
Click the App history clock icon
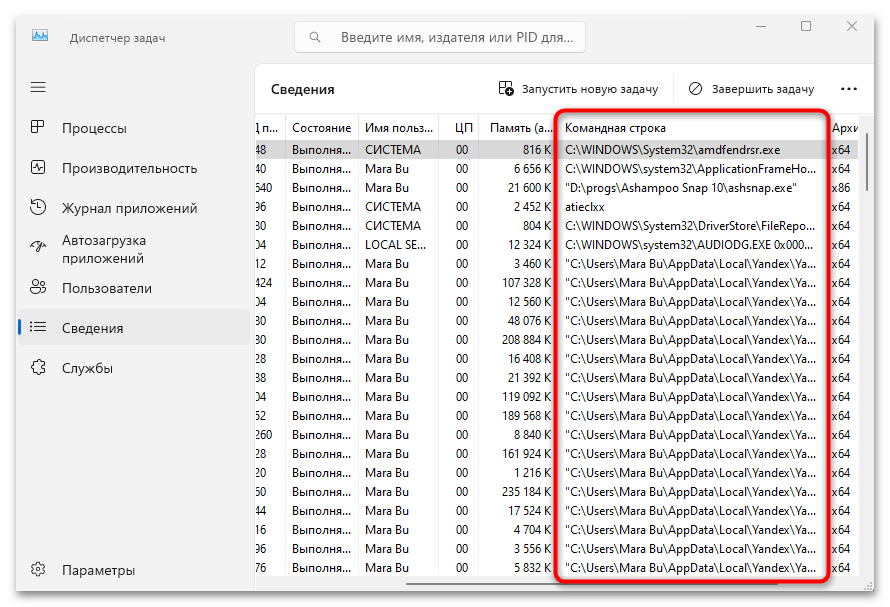coord(37,207)
